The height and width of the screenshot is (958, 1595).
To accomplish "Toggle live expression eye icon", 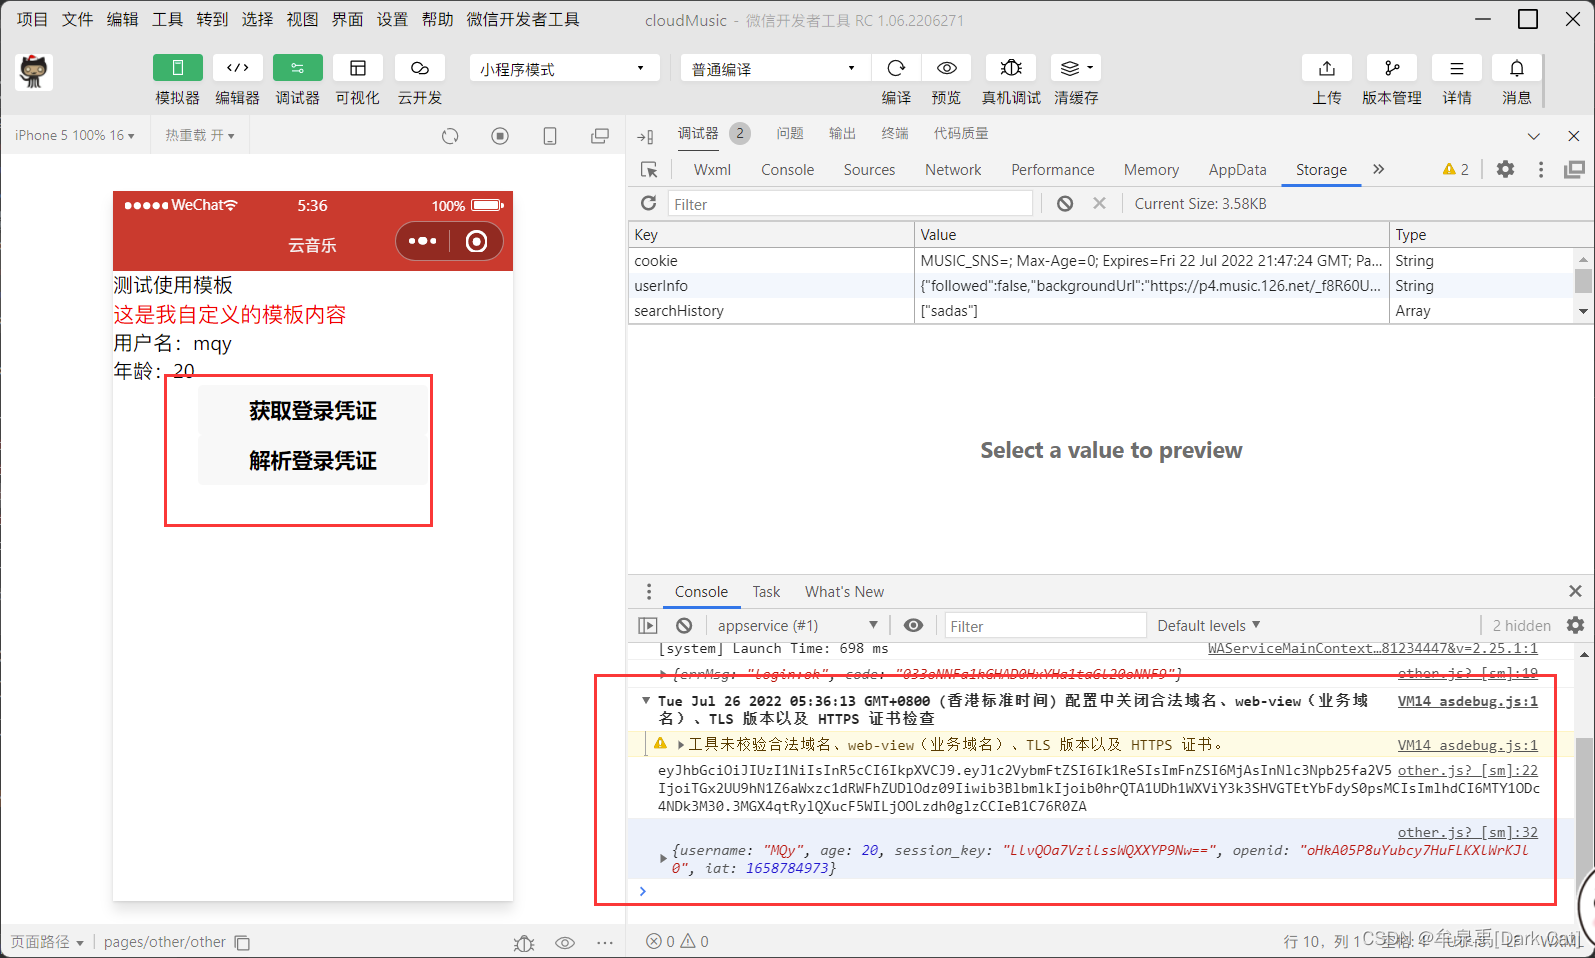I will click(913, 625).
